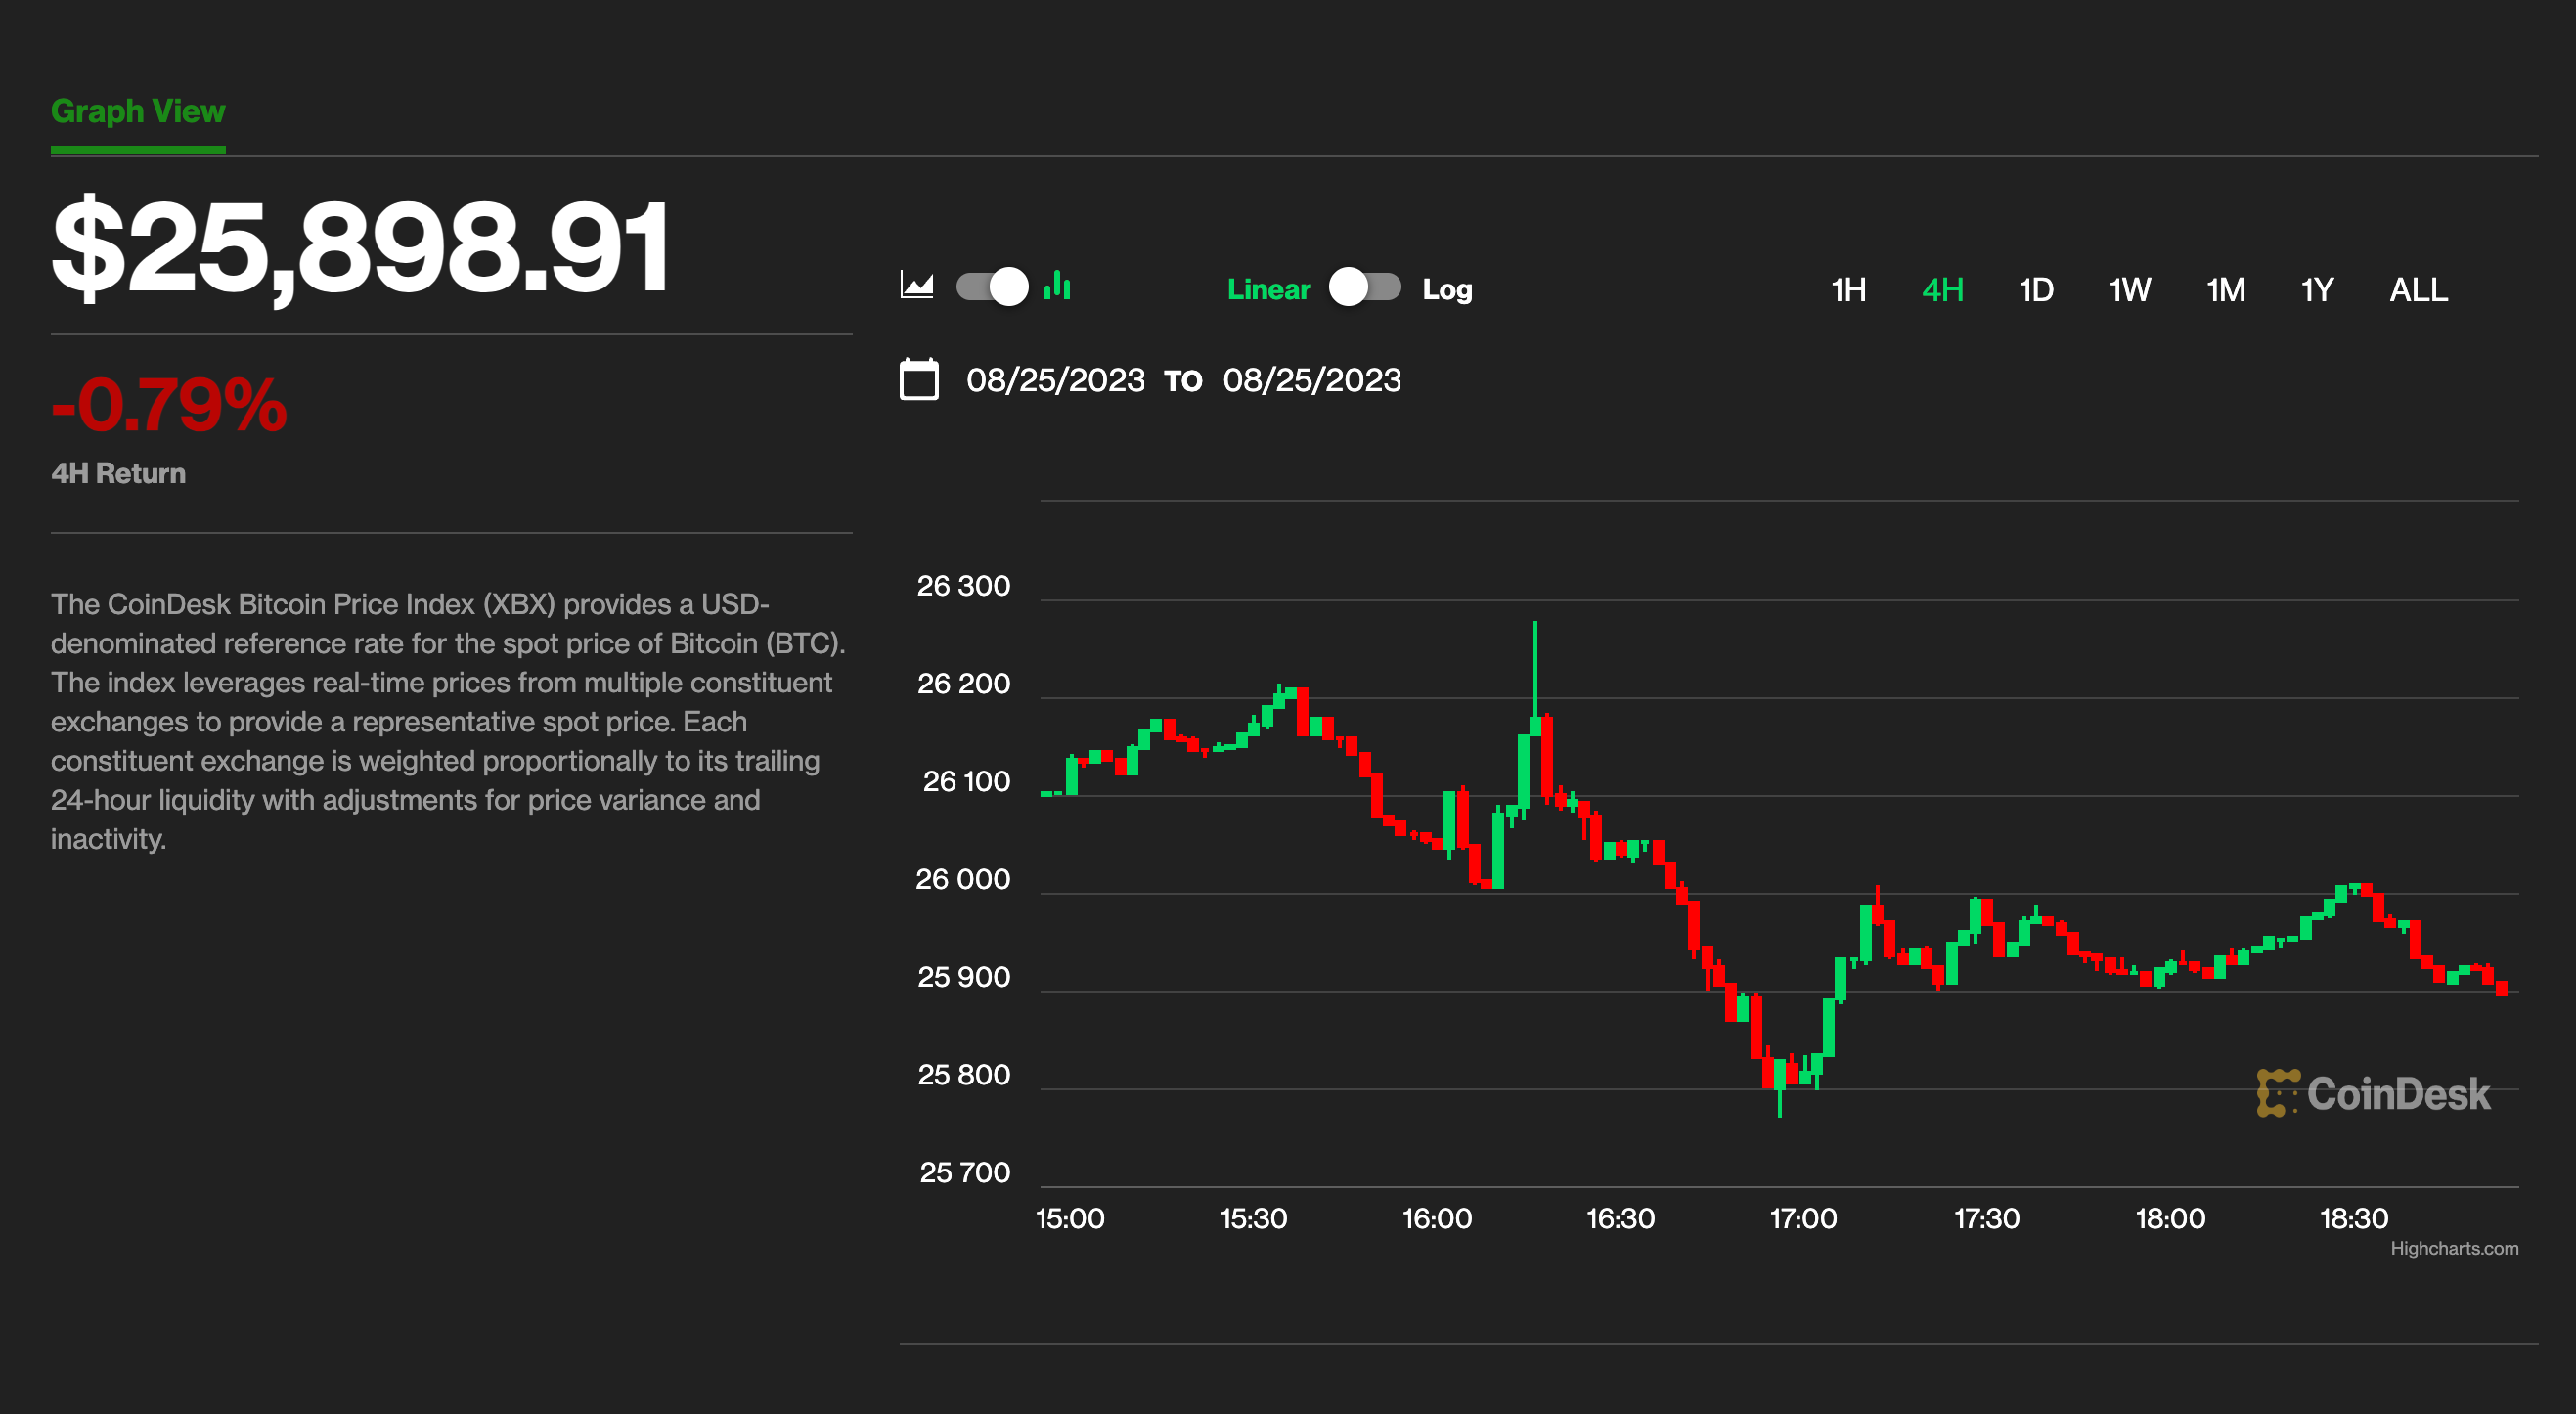Click the end date 08/25/2023 field
Image resolution: width=2576 pixels, height=1414 pixels.
(x=1314, y=381)
